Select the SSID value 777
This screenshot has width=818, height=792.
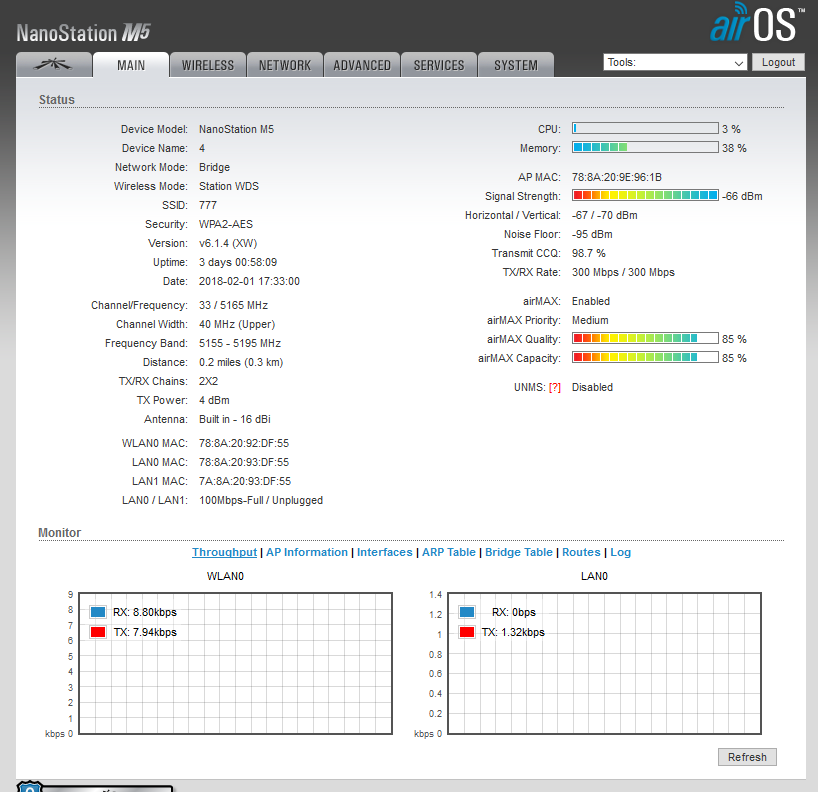(x=208, y=206)
